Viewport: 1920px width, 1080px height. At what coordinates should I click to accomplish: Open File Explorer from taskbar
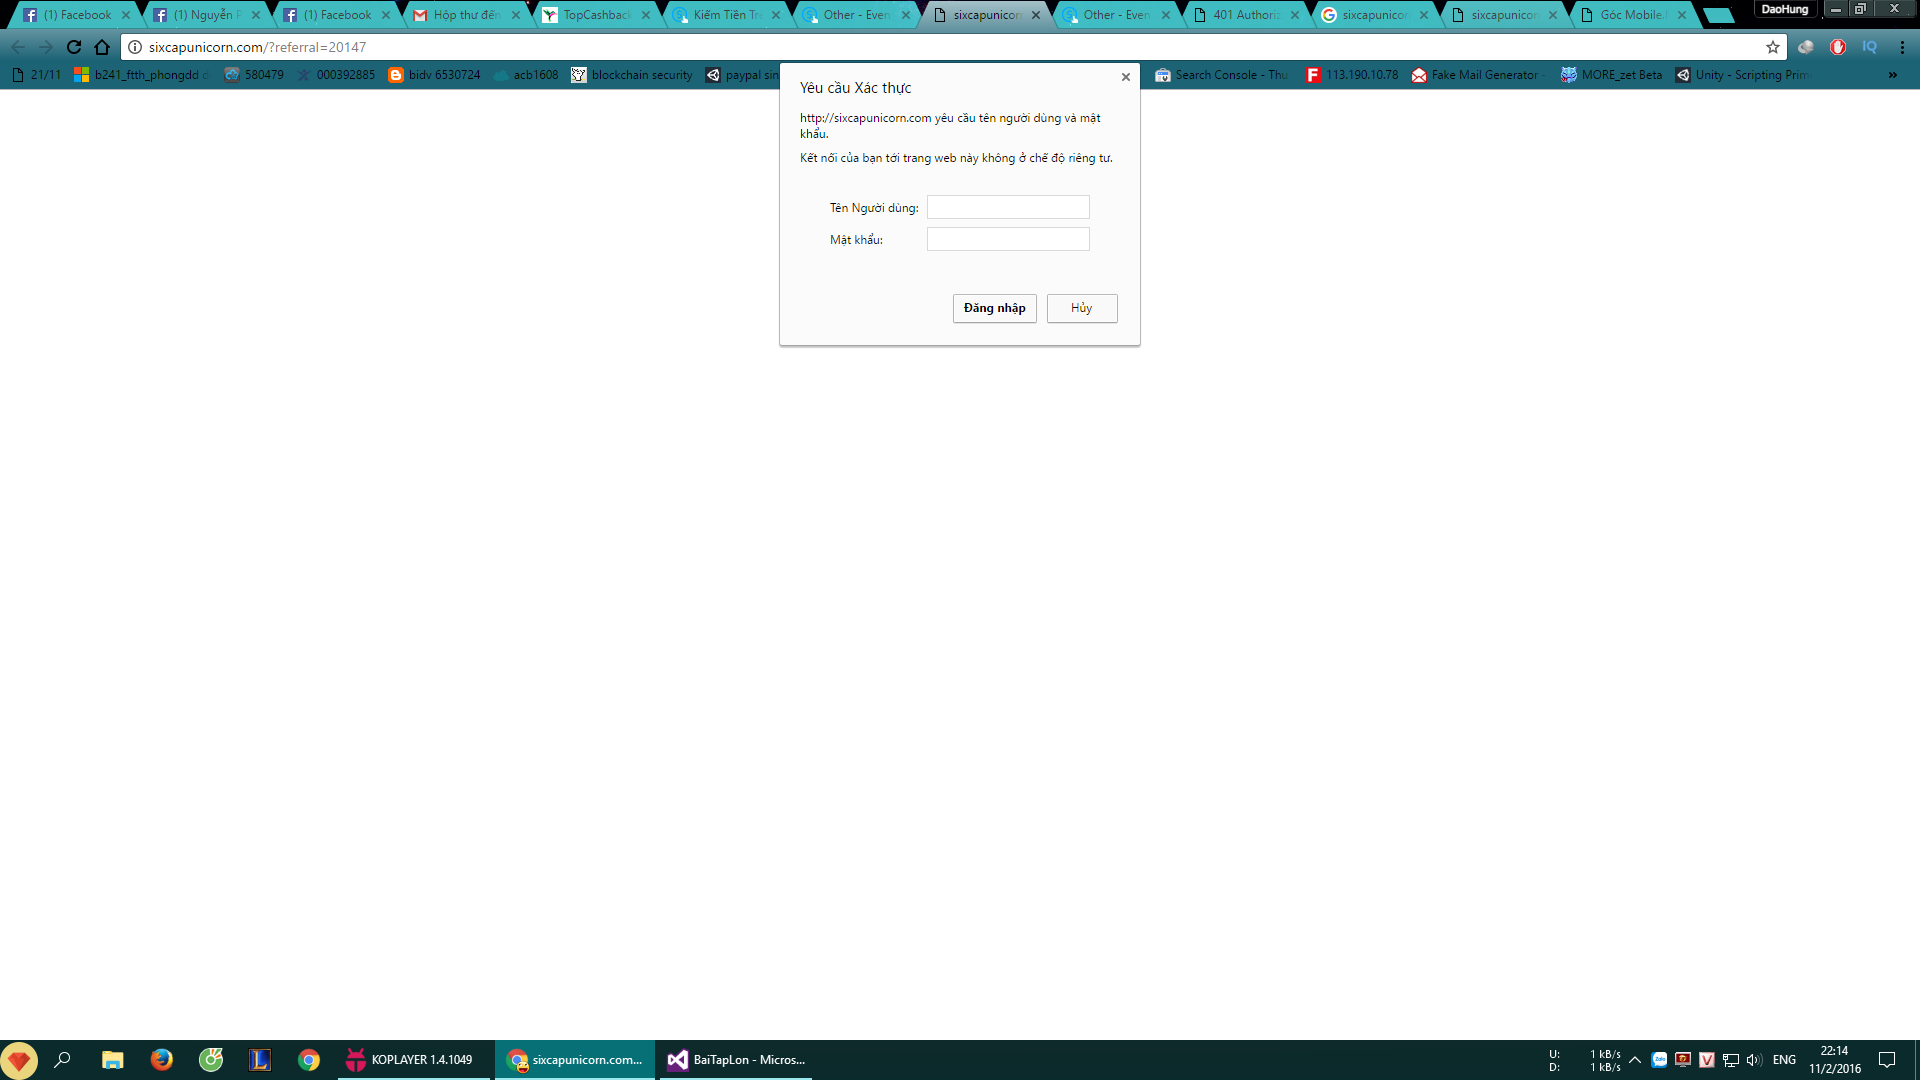point(112,1060)
